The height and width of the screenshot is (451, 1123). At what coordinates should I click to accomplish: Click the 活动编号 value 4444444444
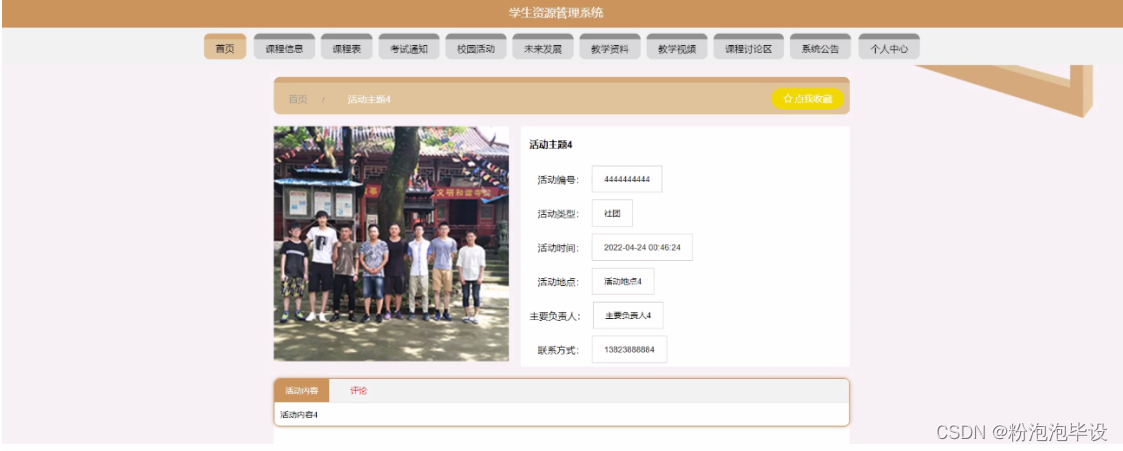pos(627,179)
